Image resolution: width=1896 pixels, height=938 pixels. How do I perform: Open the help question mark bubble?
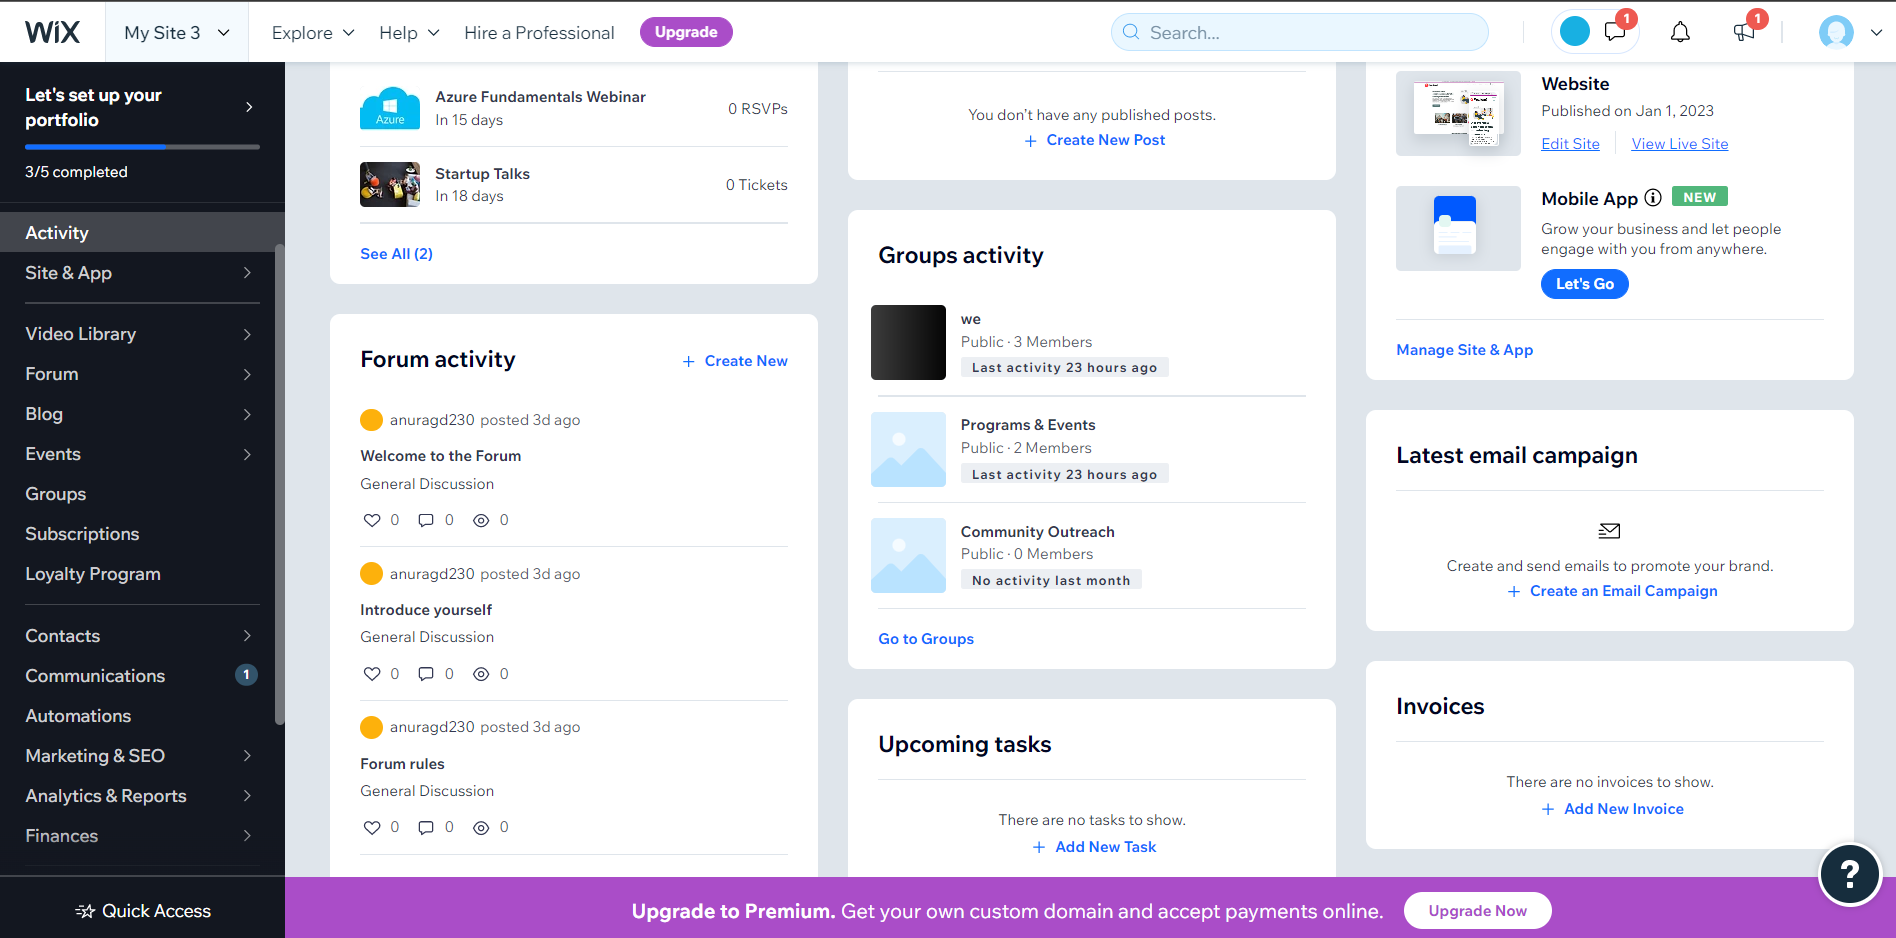tap(1850, 874)
